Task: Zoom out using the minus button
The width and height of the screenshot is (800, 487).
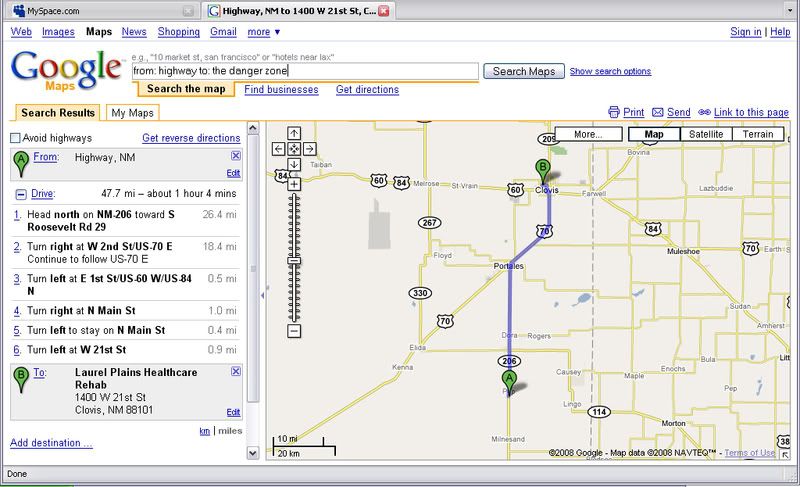Action: point(294,329)
